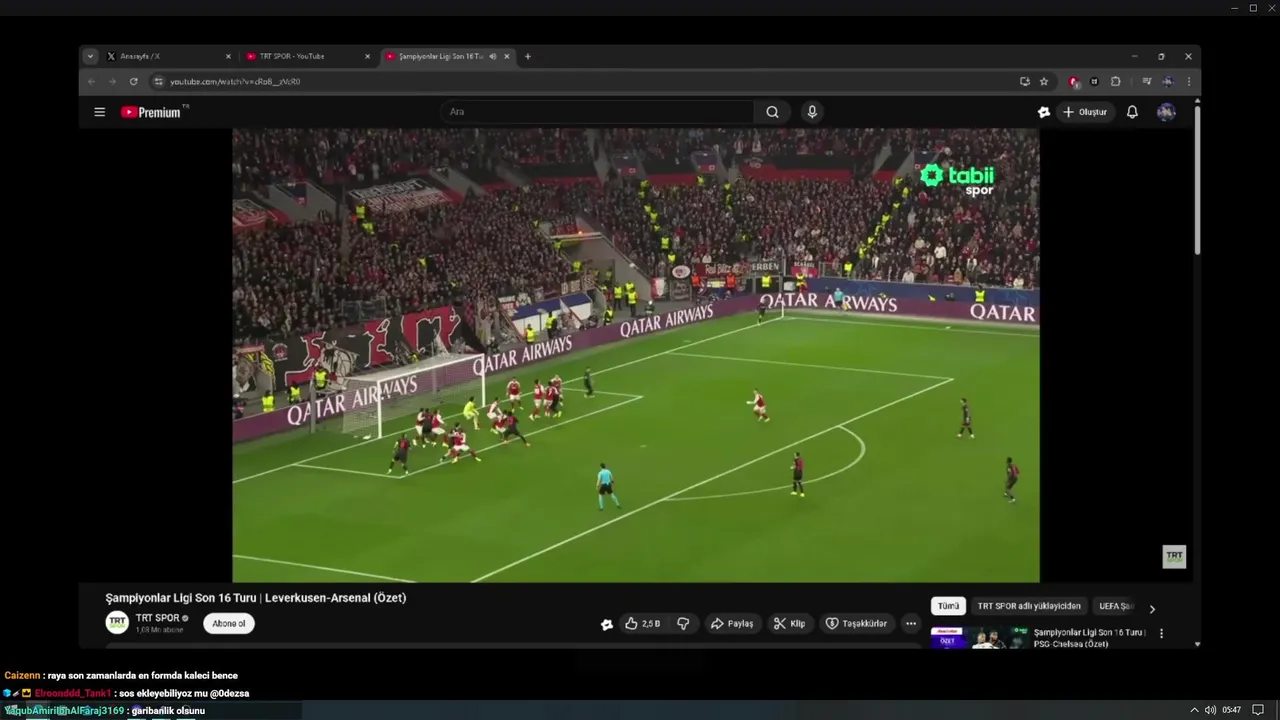The width and height of the screenshot is (1280, 720).
Task: Click the sparkle icon next to like button
Action: click(x=606, y=624)
